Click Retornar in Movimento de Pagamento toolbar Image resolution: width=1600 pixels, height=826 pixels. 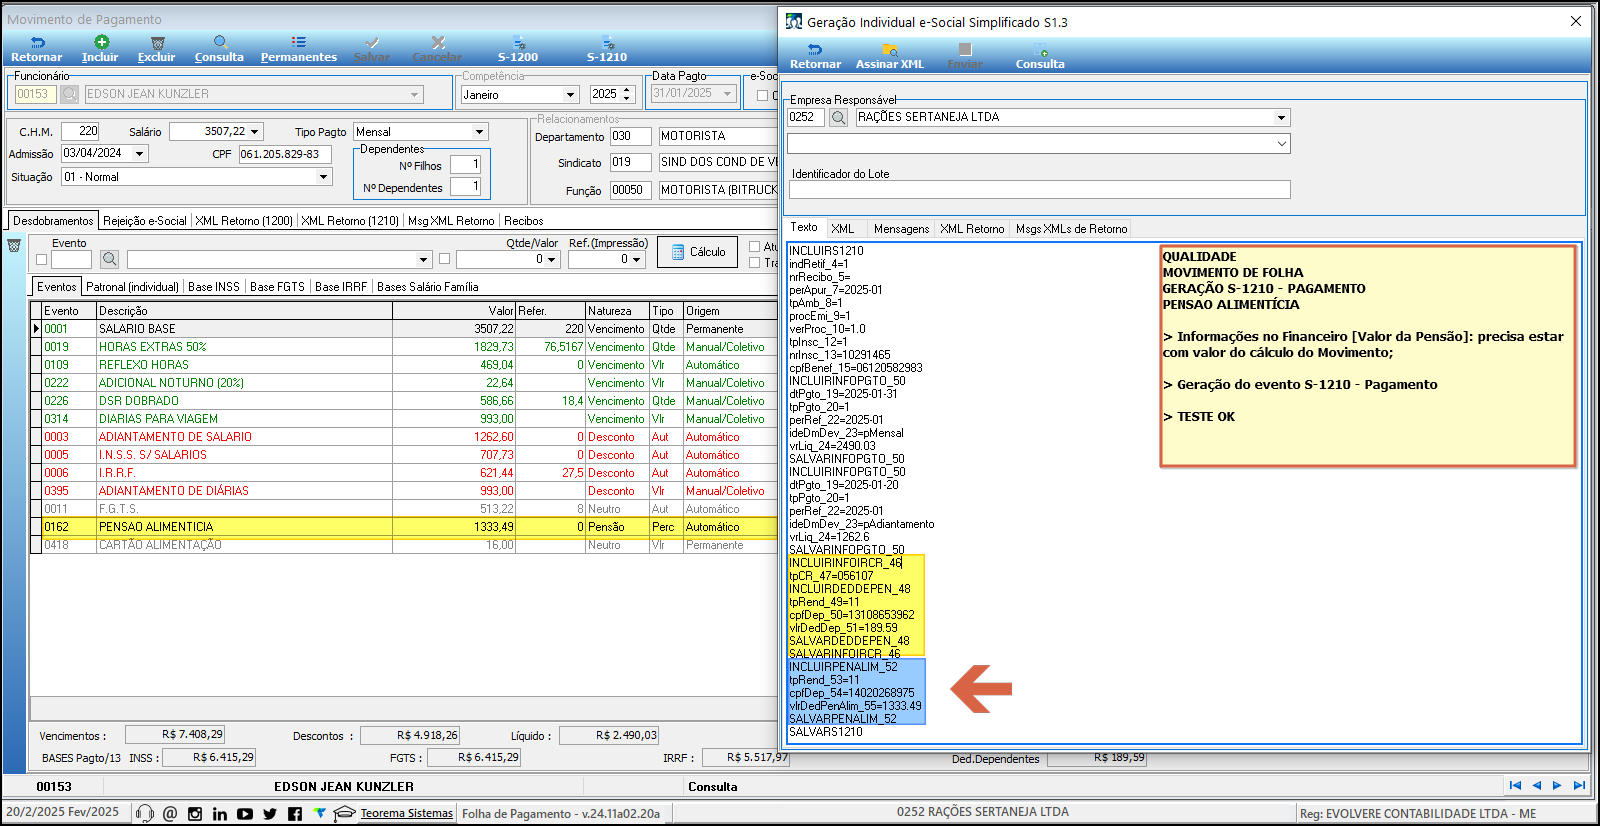(x=37, y=49)
